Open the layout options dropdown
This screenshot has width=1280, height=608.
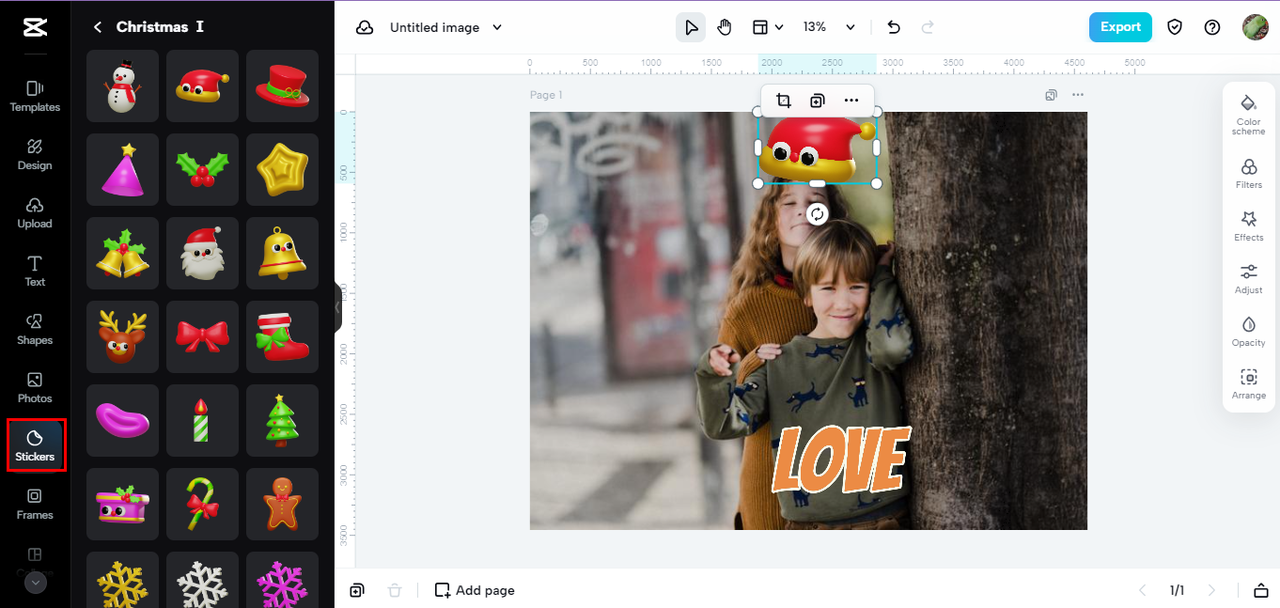point(767,27)
